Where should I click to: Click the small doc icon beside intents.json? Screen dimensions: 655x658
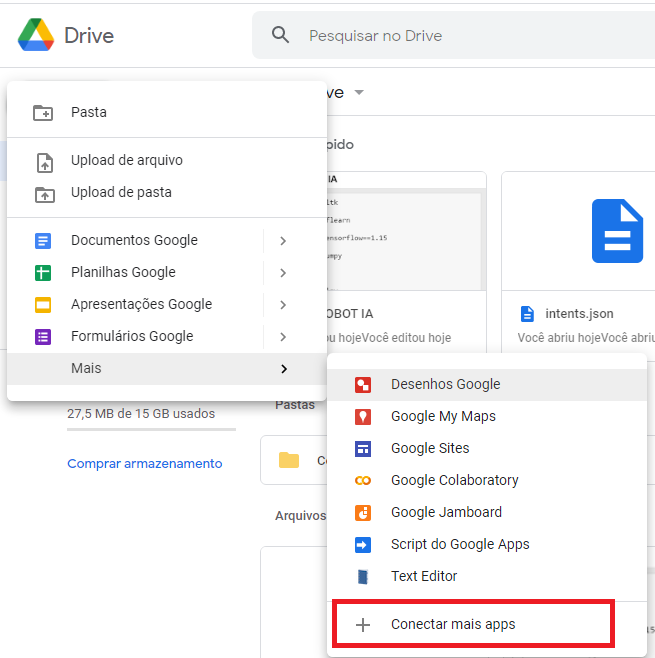pos(527,314)
